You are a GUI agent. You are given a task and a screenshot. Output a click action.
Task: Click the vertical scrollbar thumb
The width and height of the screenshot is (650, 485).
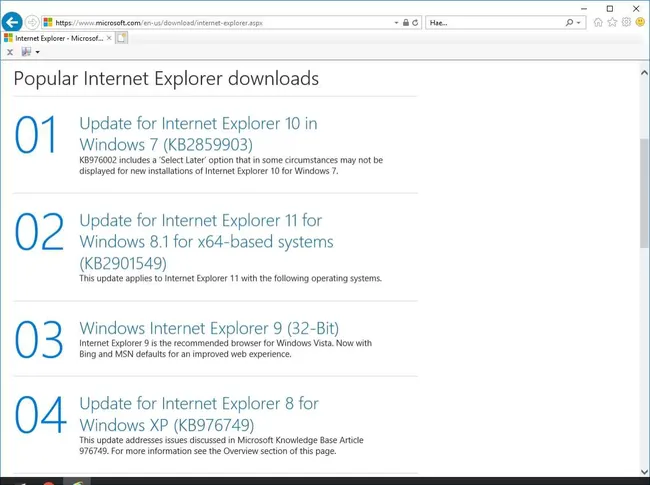[644, 193]
